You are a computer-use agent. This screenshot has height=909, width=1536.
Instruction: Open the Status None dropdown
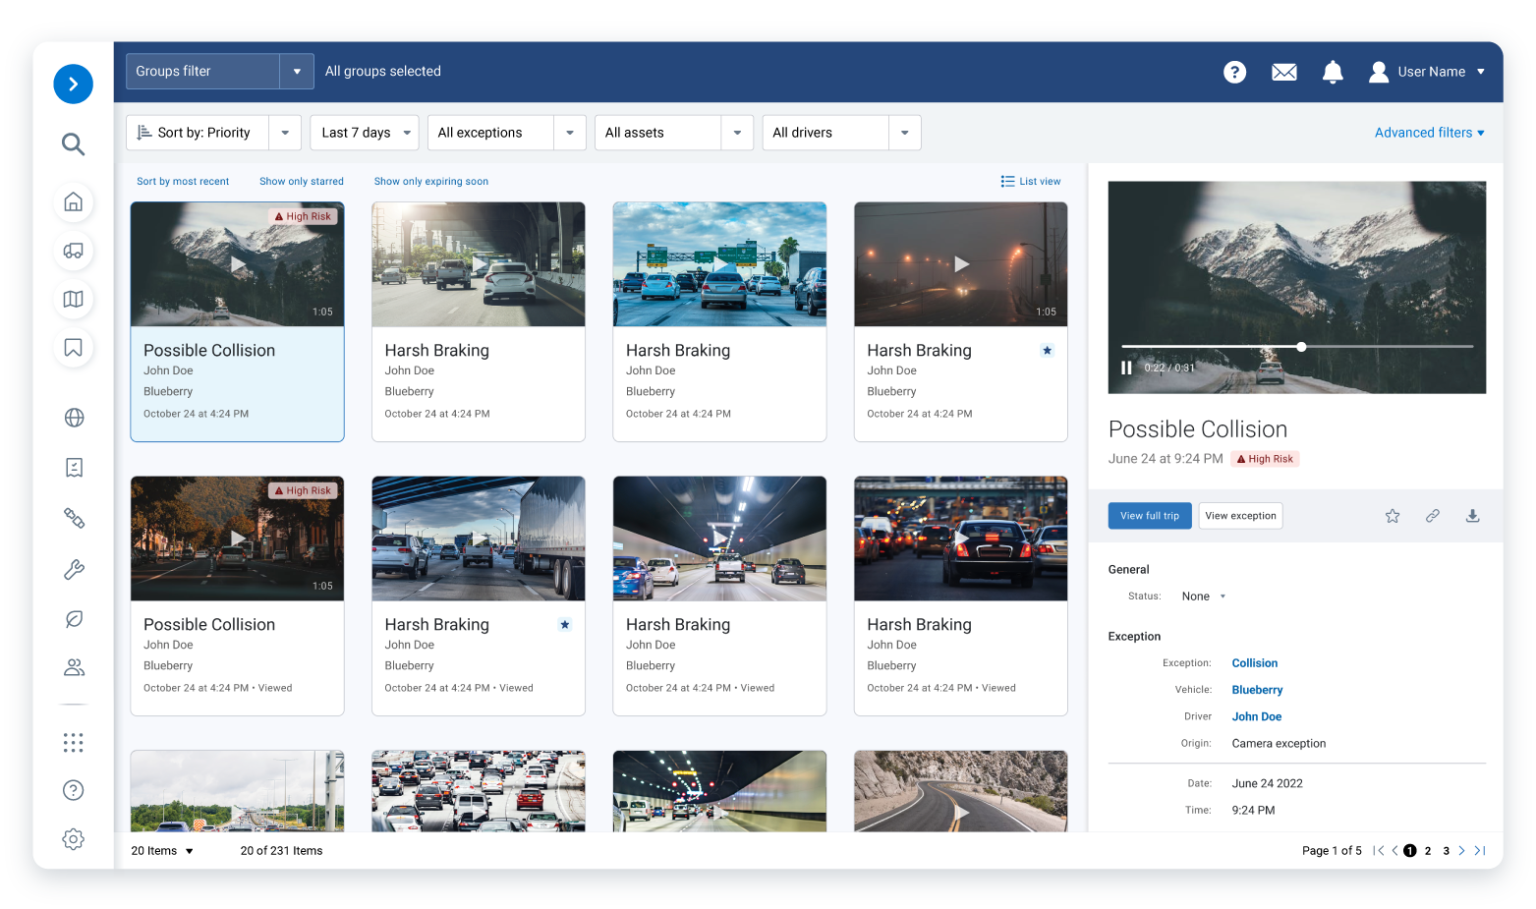[1203, 596]
